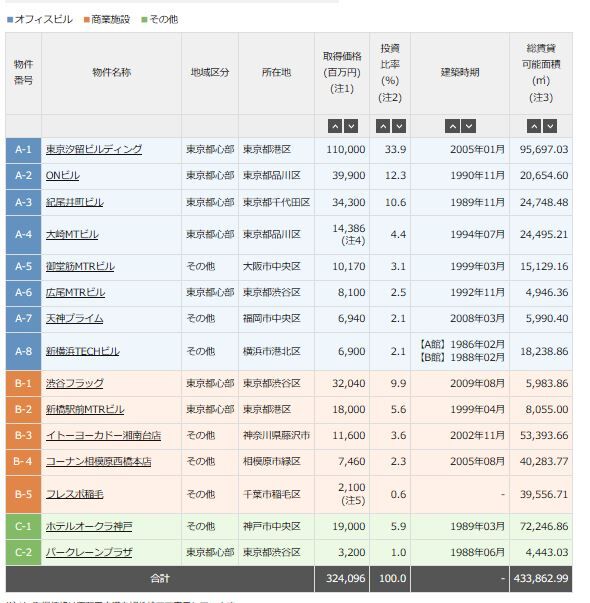The width and height of the screenshot is (590, 603).
Task: Click the 14,386 (注4) price cell
Action: point(342,235)
